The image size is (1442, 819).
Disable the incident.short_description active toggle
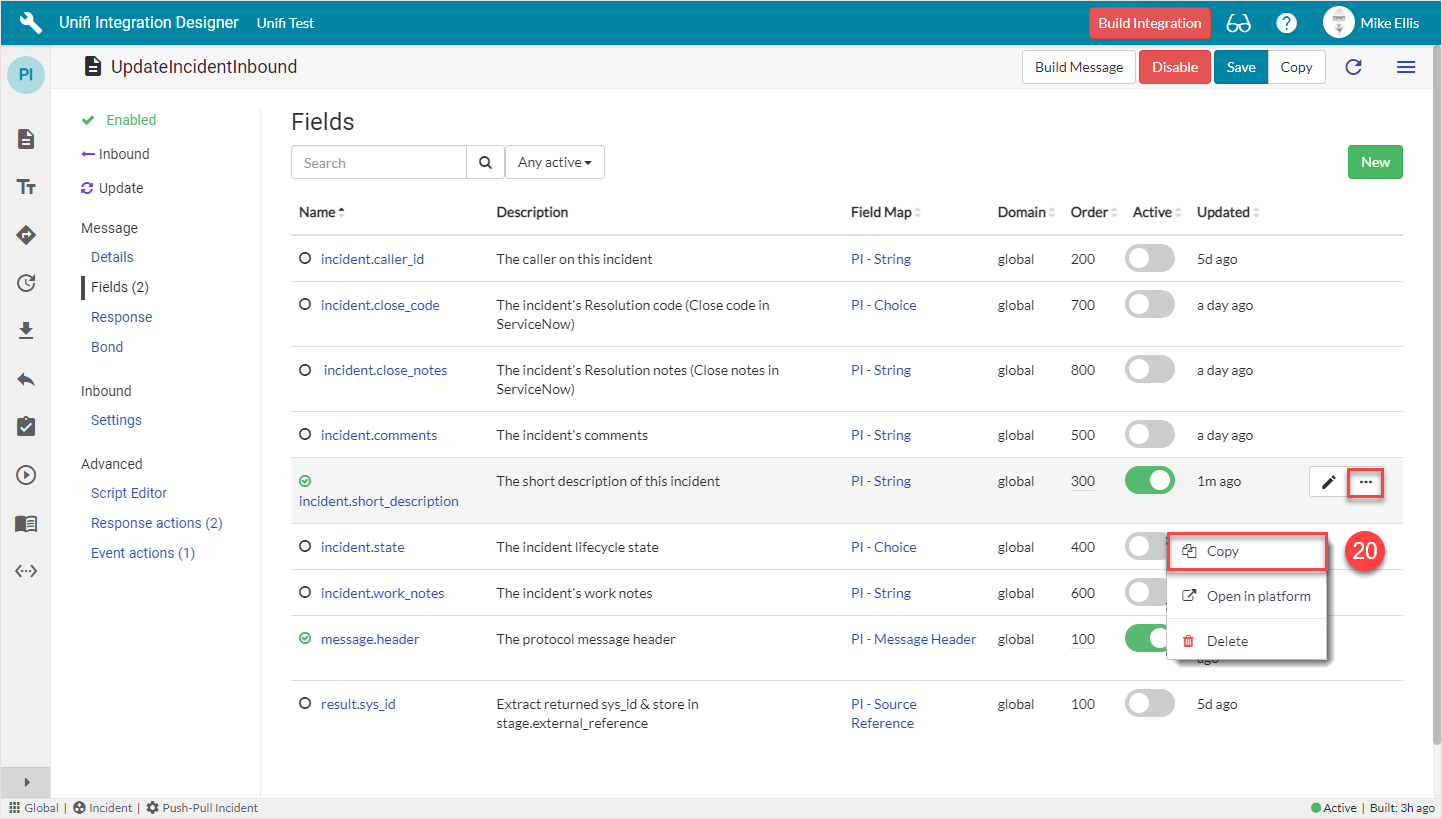coord(1150,481)
